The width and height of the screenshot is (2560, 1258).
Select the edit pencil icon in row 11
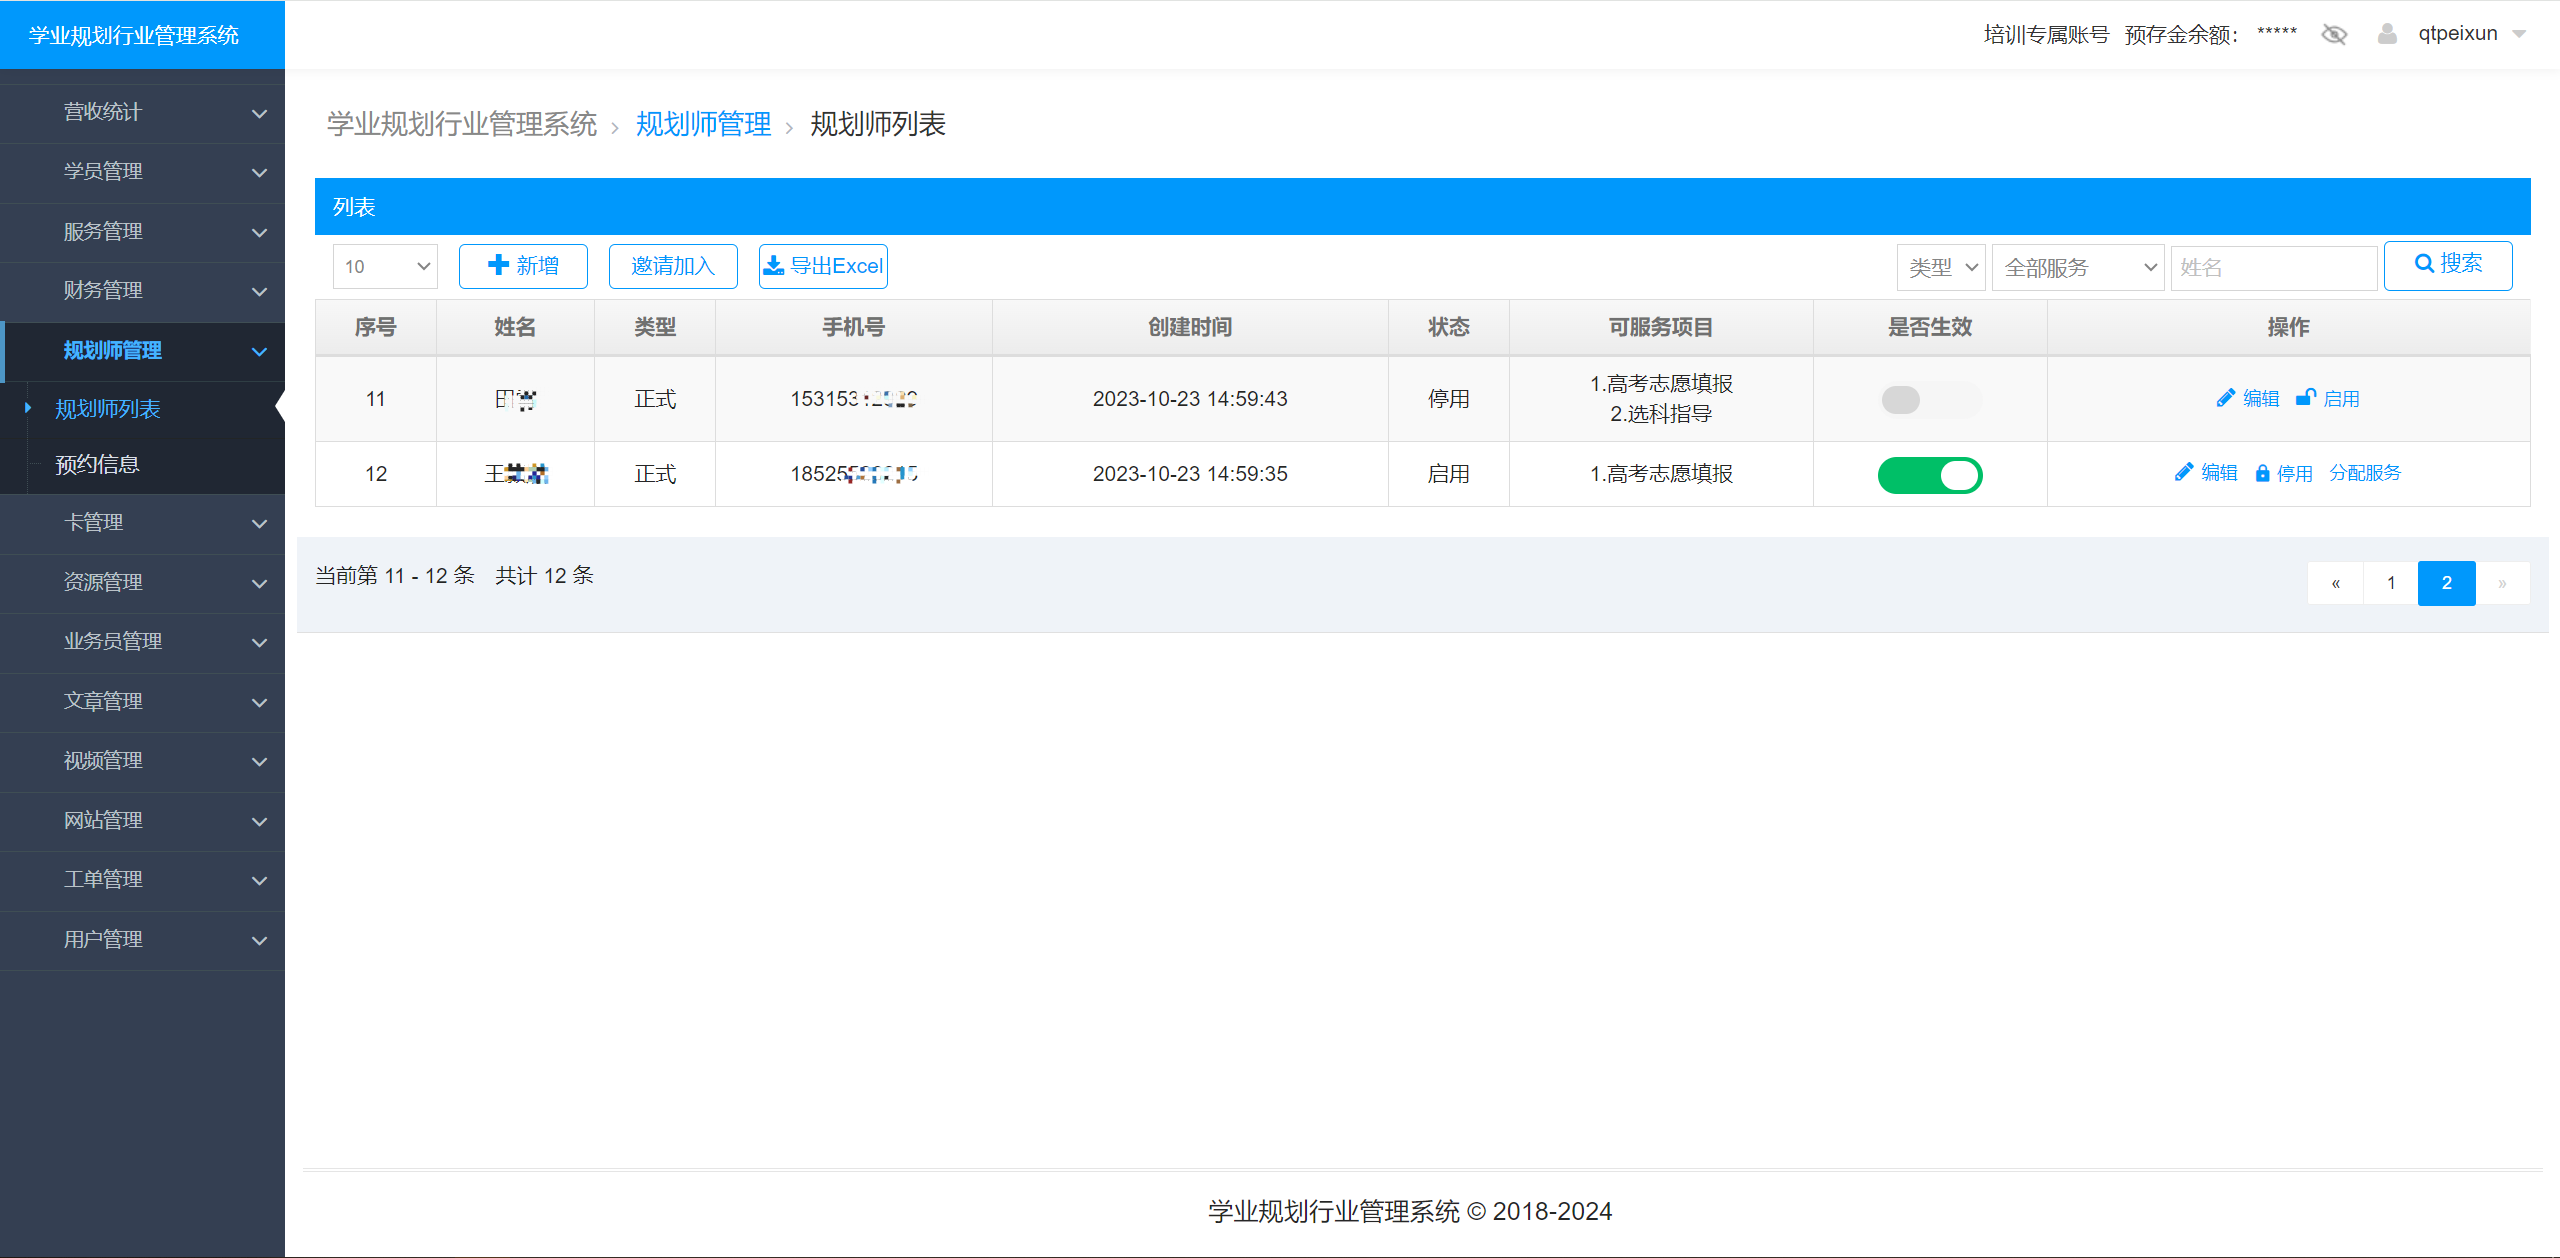(2226, 397)
